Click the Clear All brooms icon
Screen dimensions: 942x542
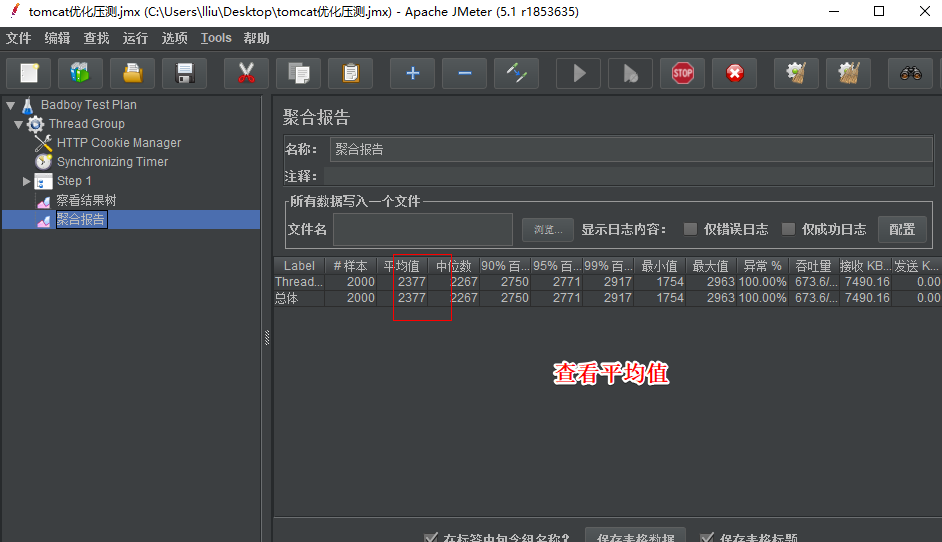pyautogui.click(x=849, y=73)
